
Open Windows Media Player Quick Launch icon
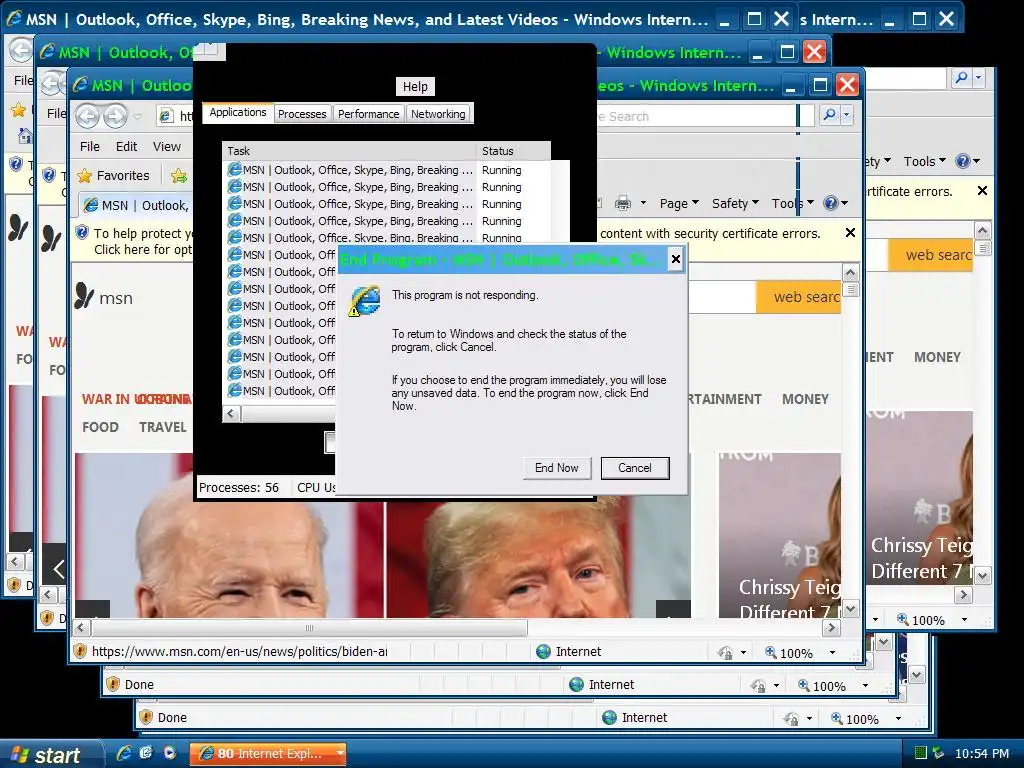[170, 752]
